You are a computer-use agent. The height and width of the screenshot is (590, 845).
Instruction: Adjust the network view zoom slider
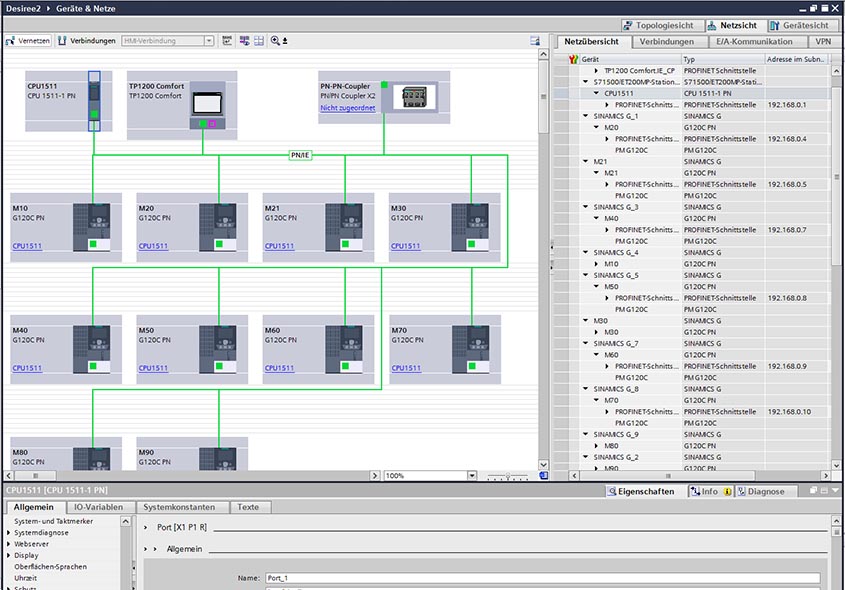[x=508, y=476]
